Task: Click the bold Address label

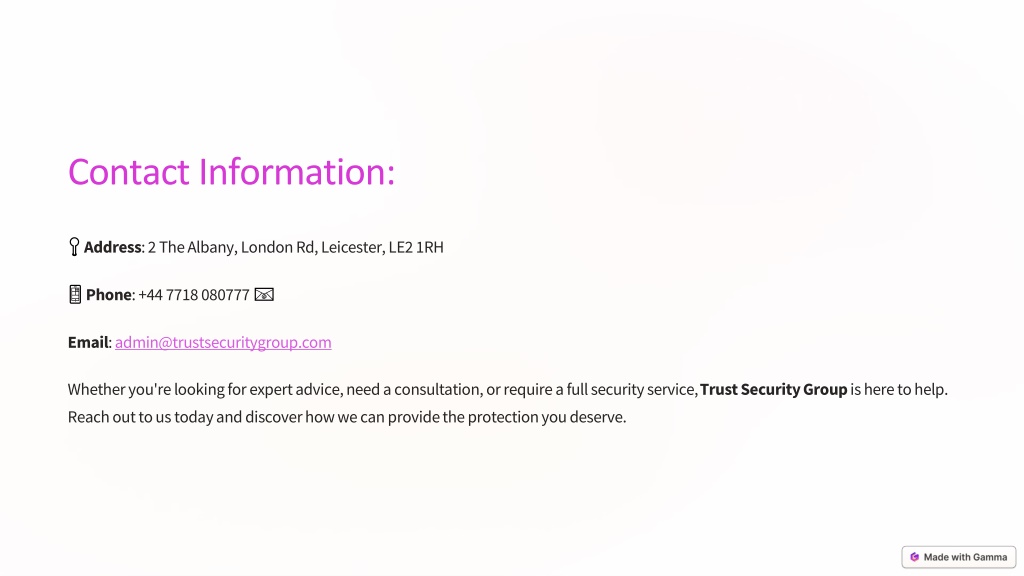Action: coord(112,247)
